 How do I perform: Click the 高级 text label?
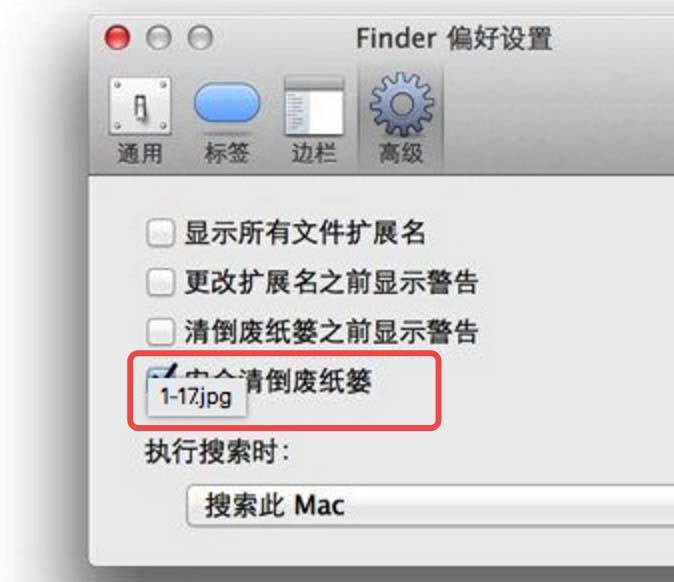tap(401, 153)
